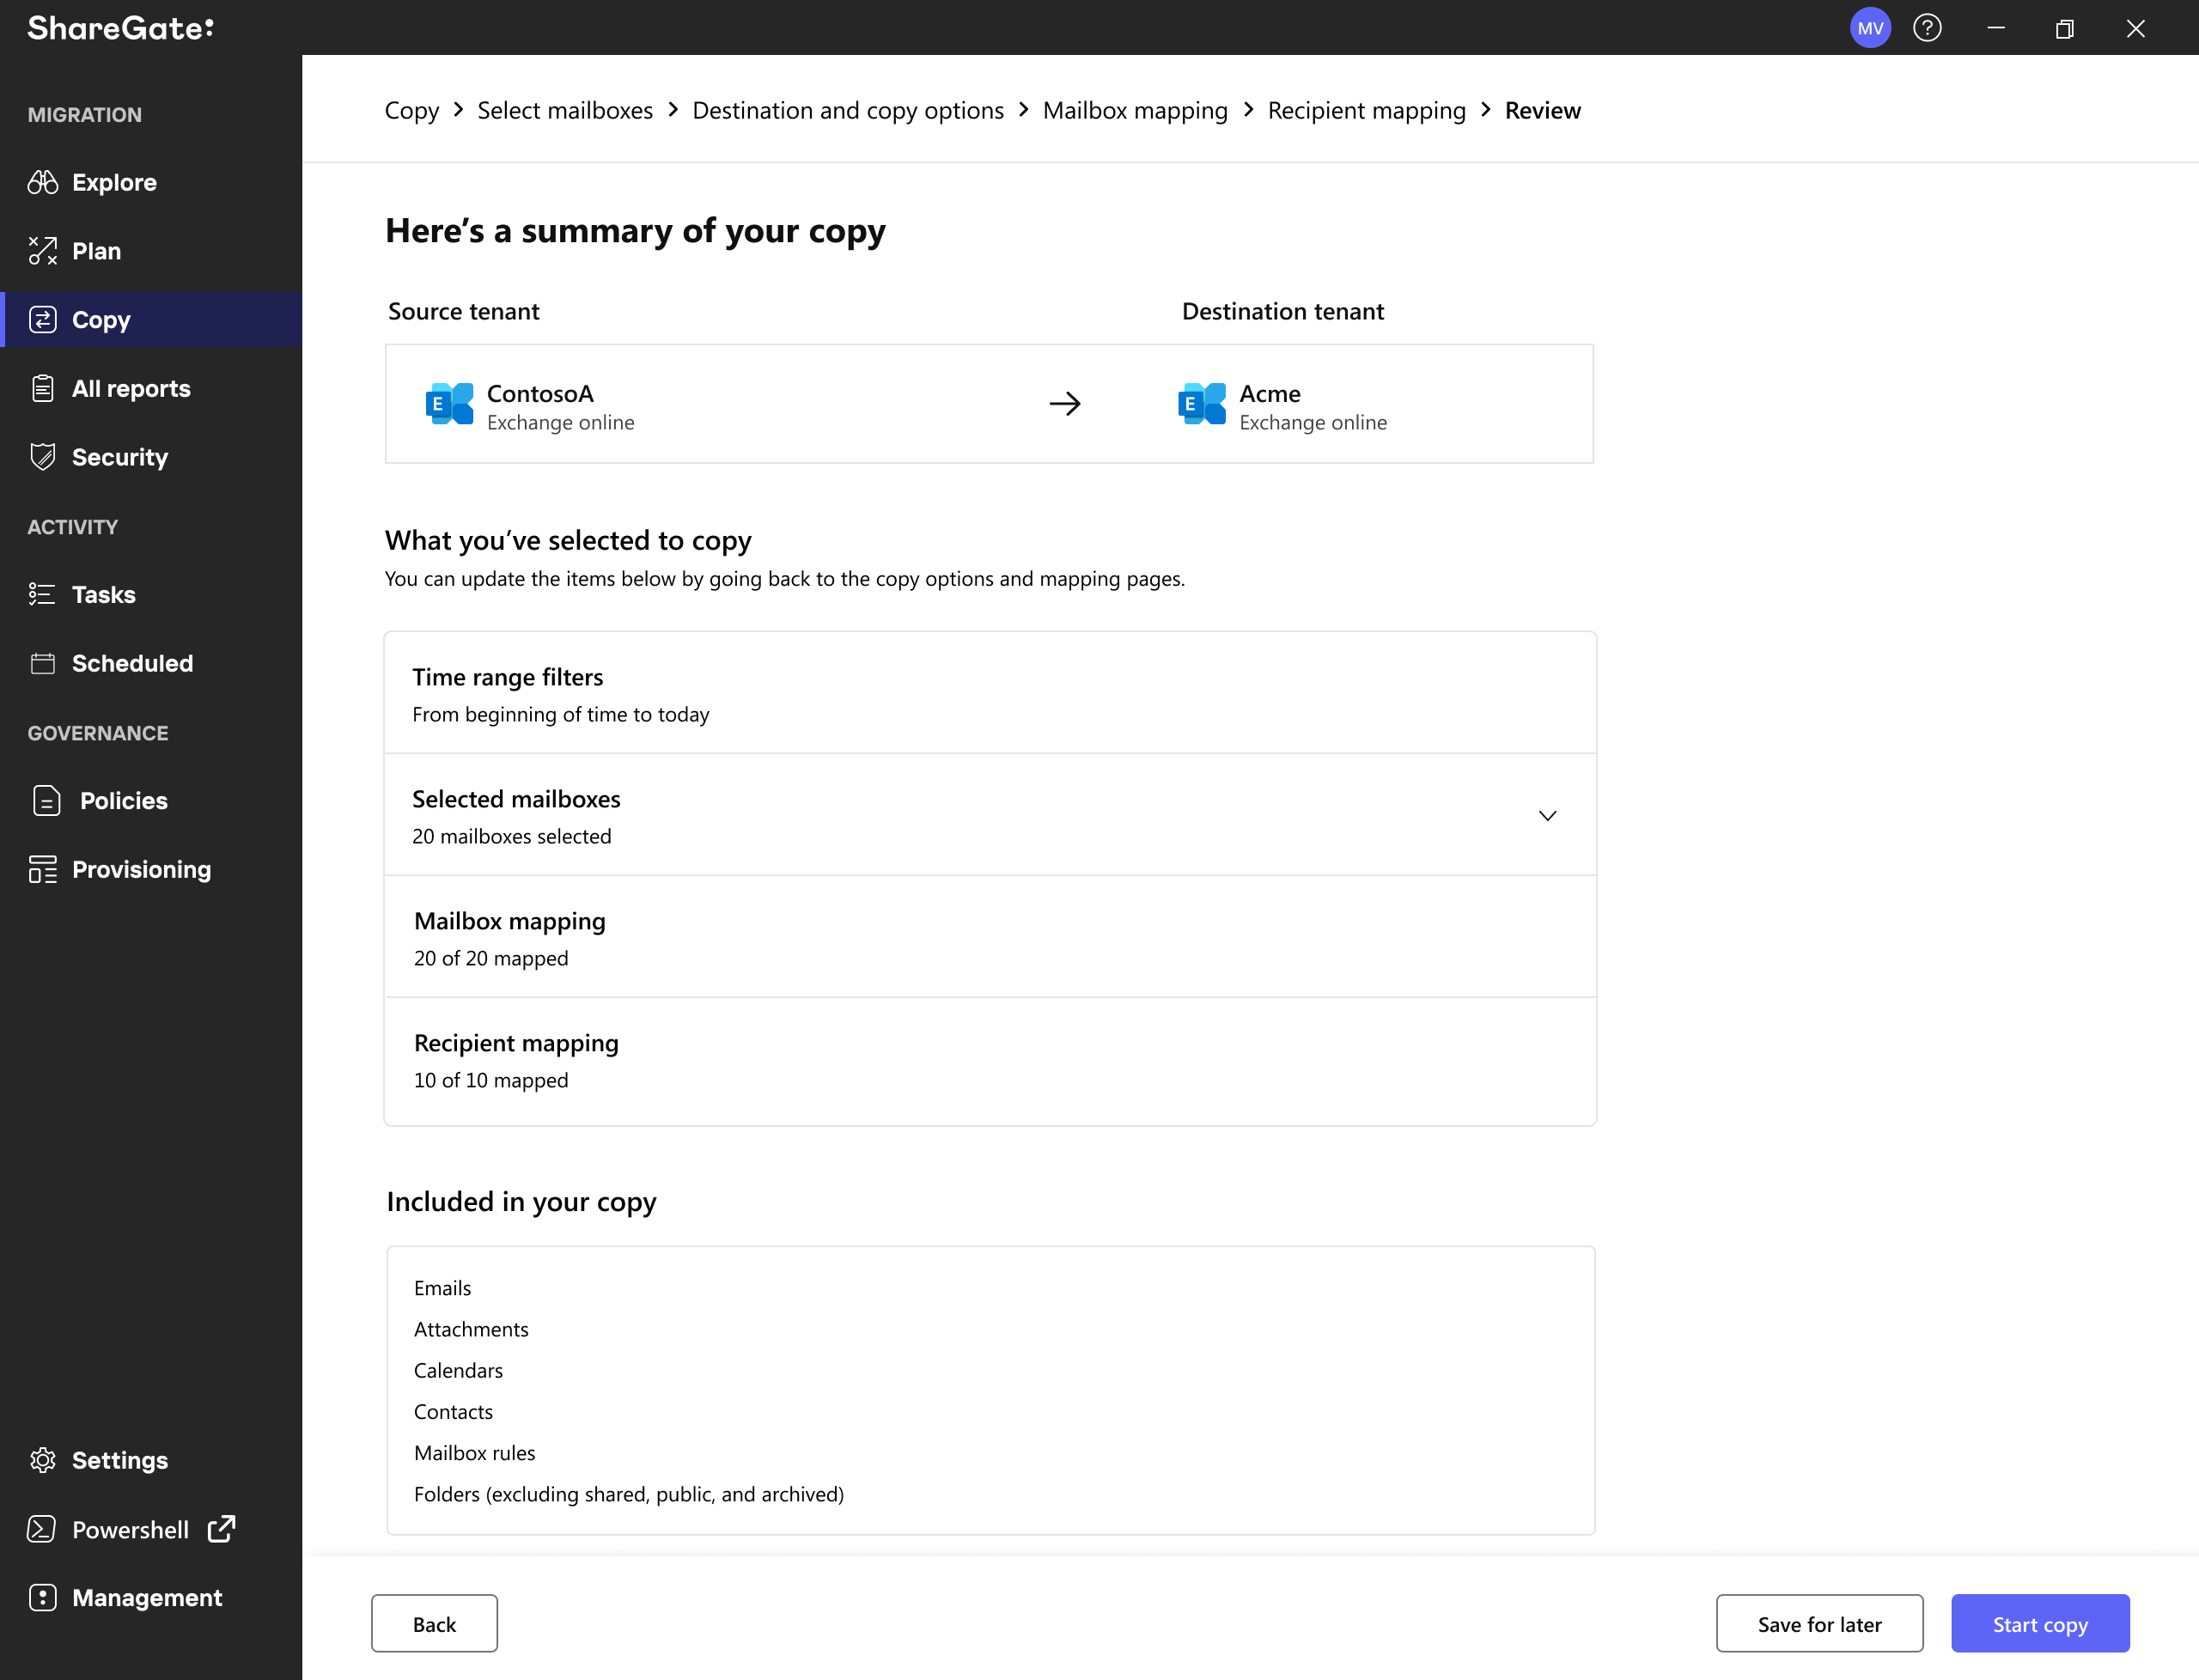Open the help question mark icon
This screenshot has width=2199, height=1680.
click(x=1927, y=28)
